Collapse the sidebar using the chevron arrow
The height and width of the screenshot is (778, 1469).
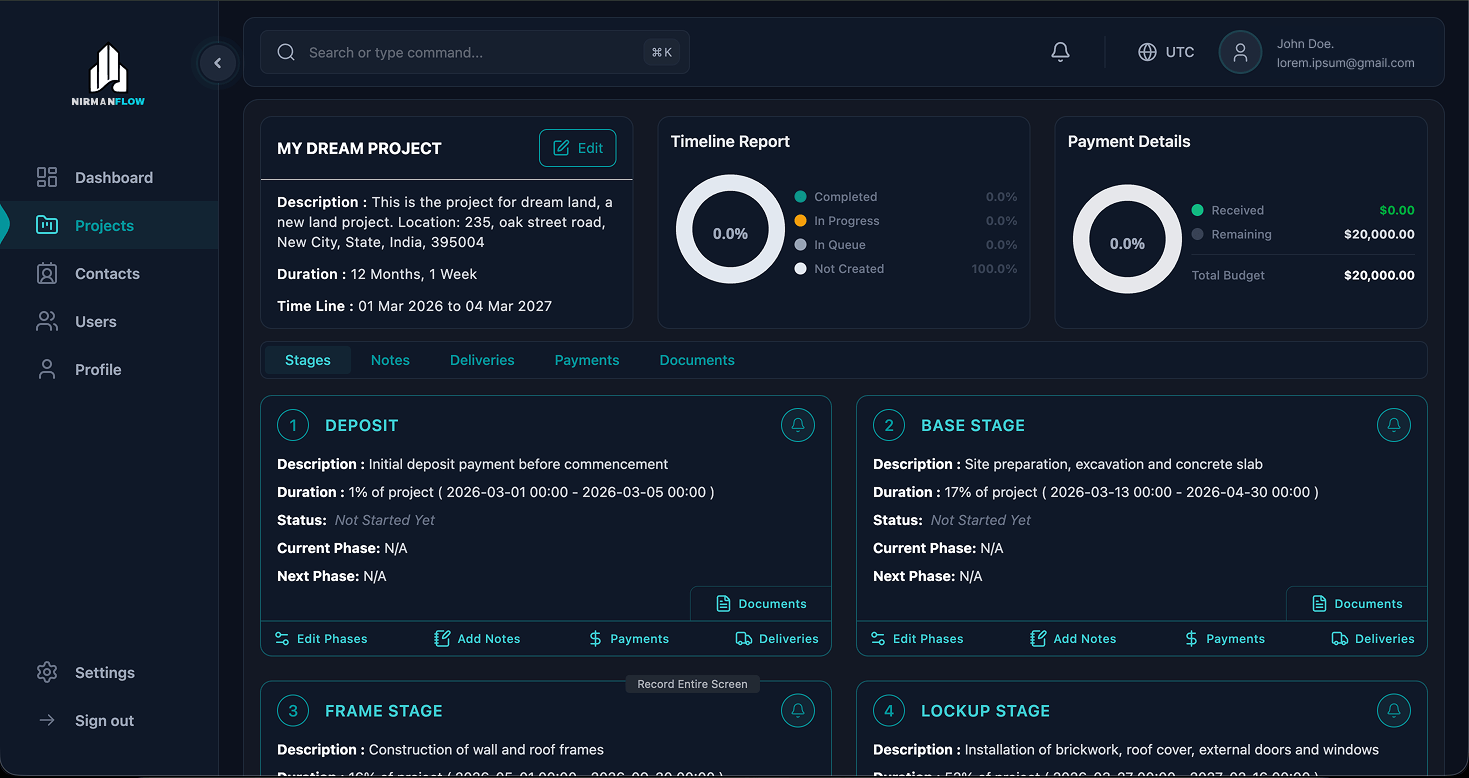217,62
